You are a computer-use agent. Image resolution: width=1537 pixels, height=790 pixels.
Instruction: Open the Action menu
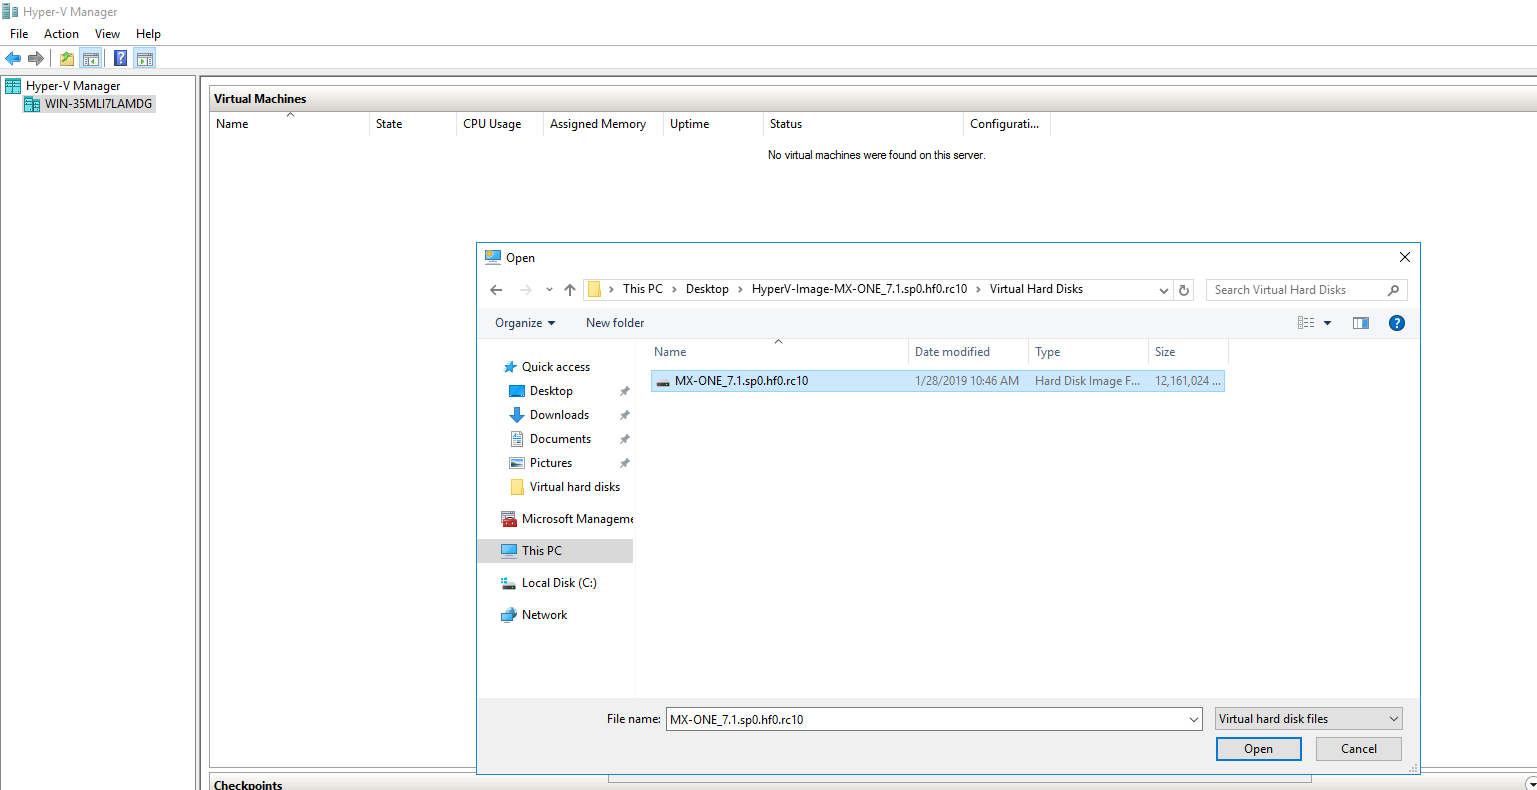61,34
